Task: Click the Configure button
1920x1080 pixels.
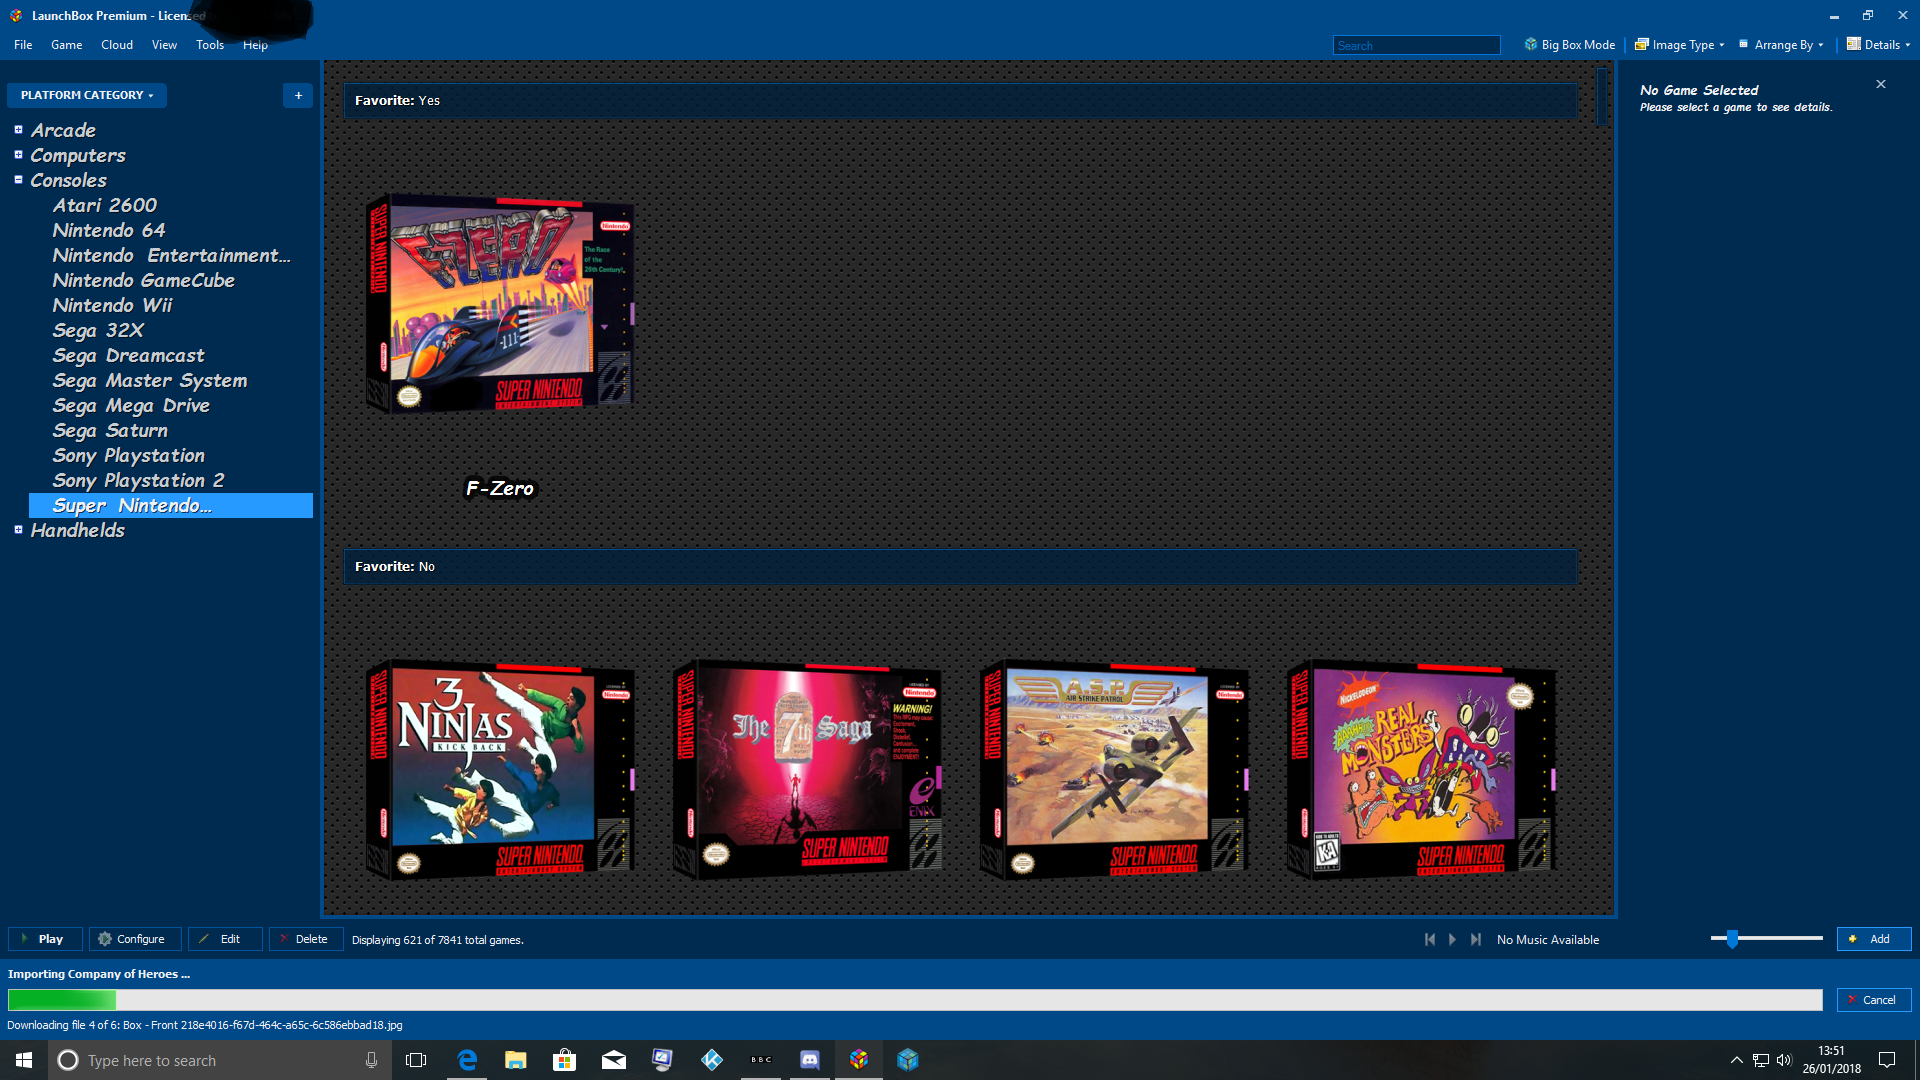Action: (135, 939)
